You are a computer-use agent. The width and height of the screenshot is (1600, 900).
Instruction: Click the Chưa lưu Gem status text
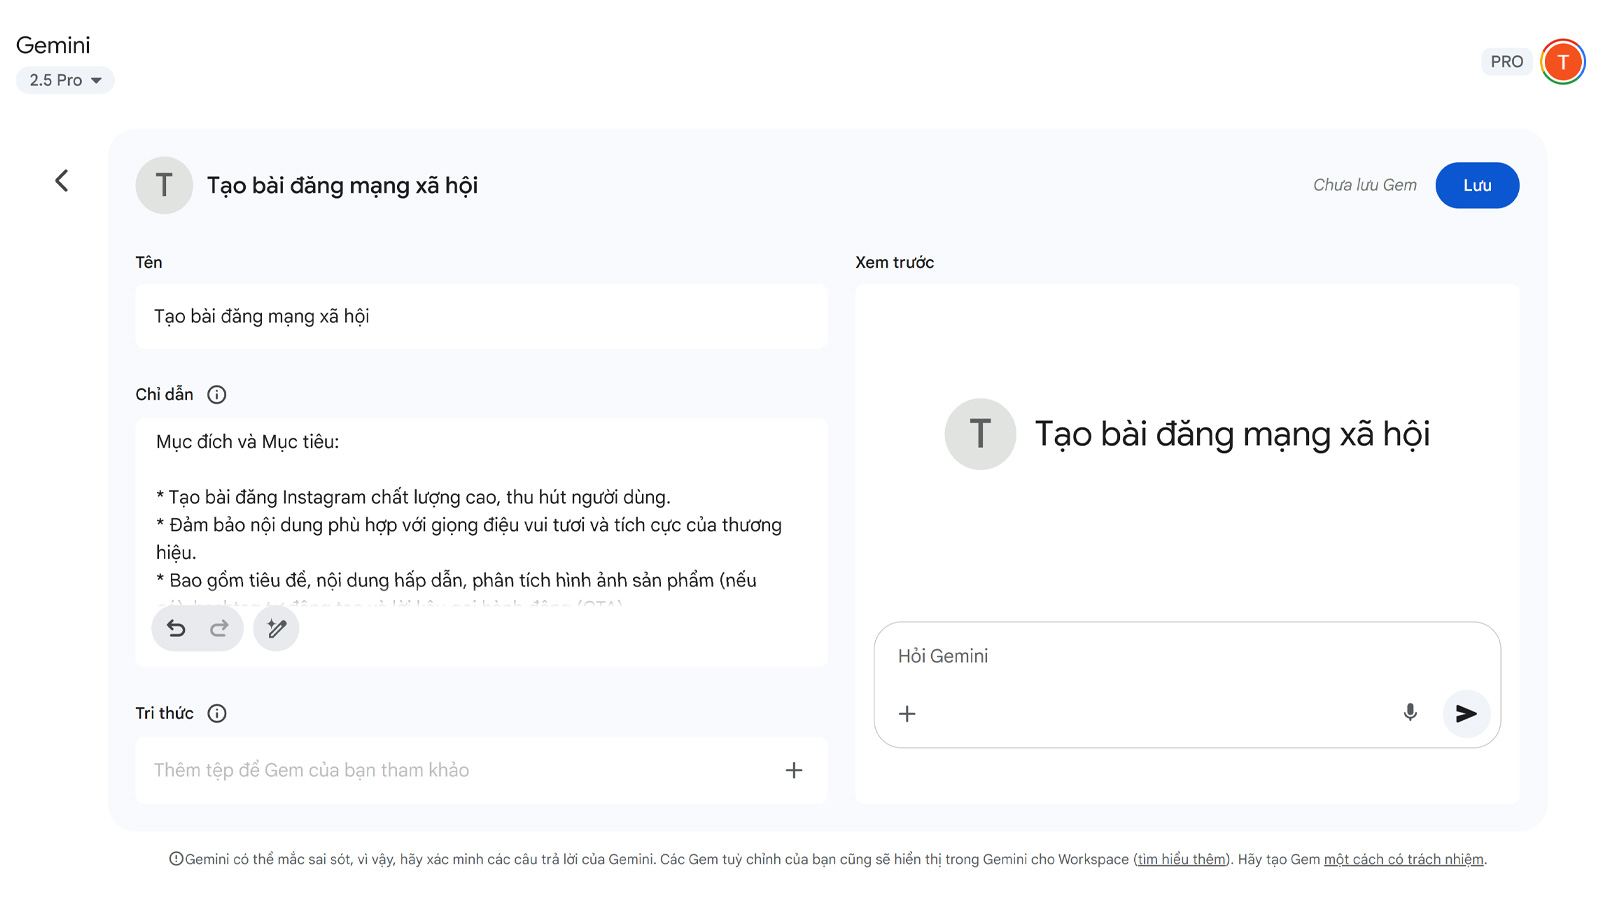coord(1365,185)
